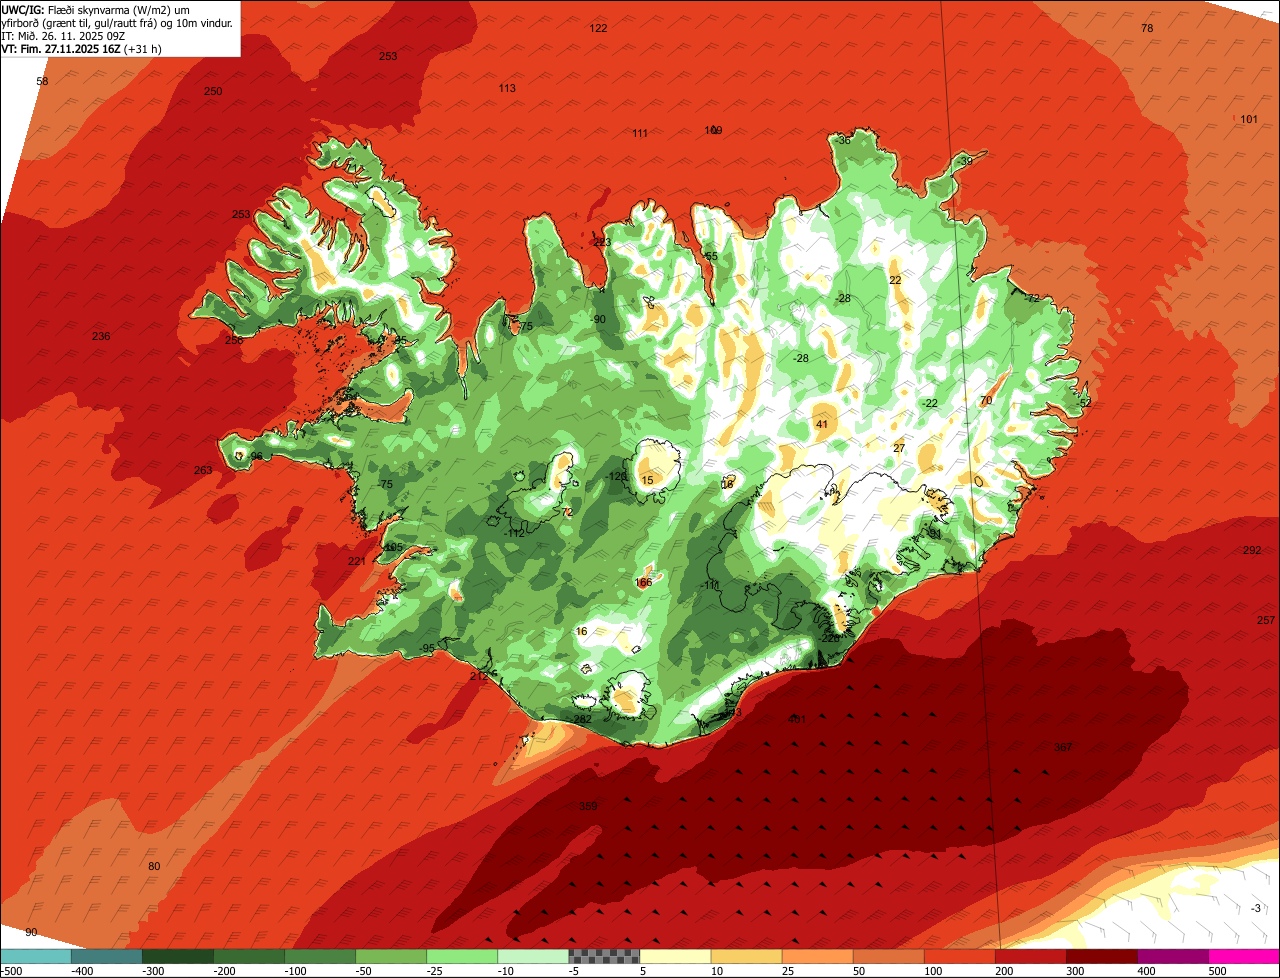
Task: Click the yellow-orange 10 to 25 legend swatch
Action: click(746, 956)
